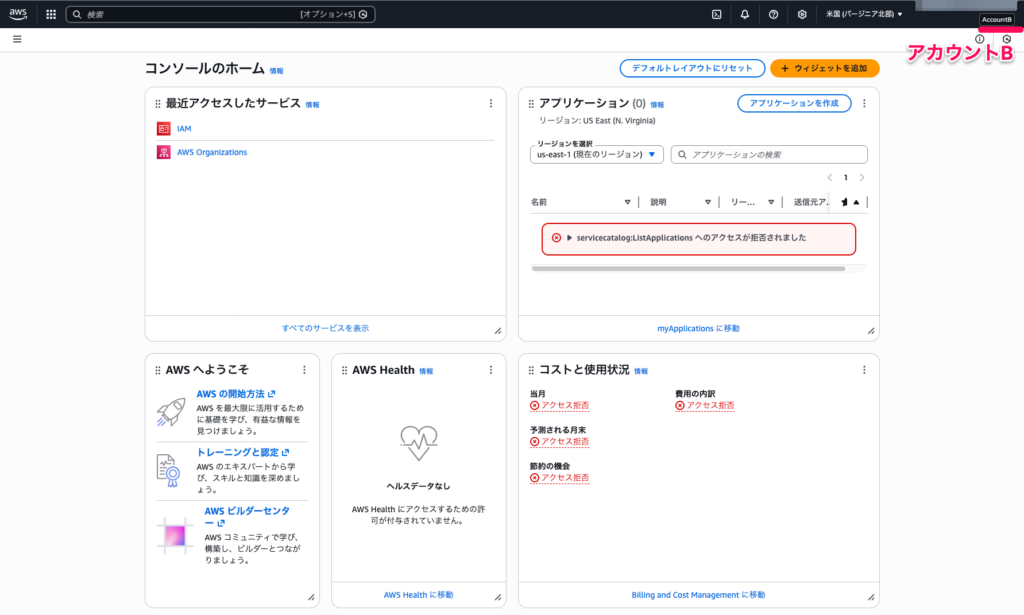Click デフォルトレイアウトにリセット button
Viewport: 1024px width, 615px height.
click(692, 68)
